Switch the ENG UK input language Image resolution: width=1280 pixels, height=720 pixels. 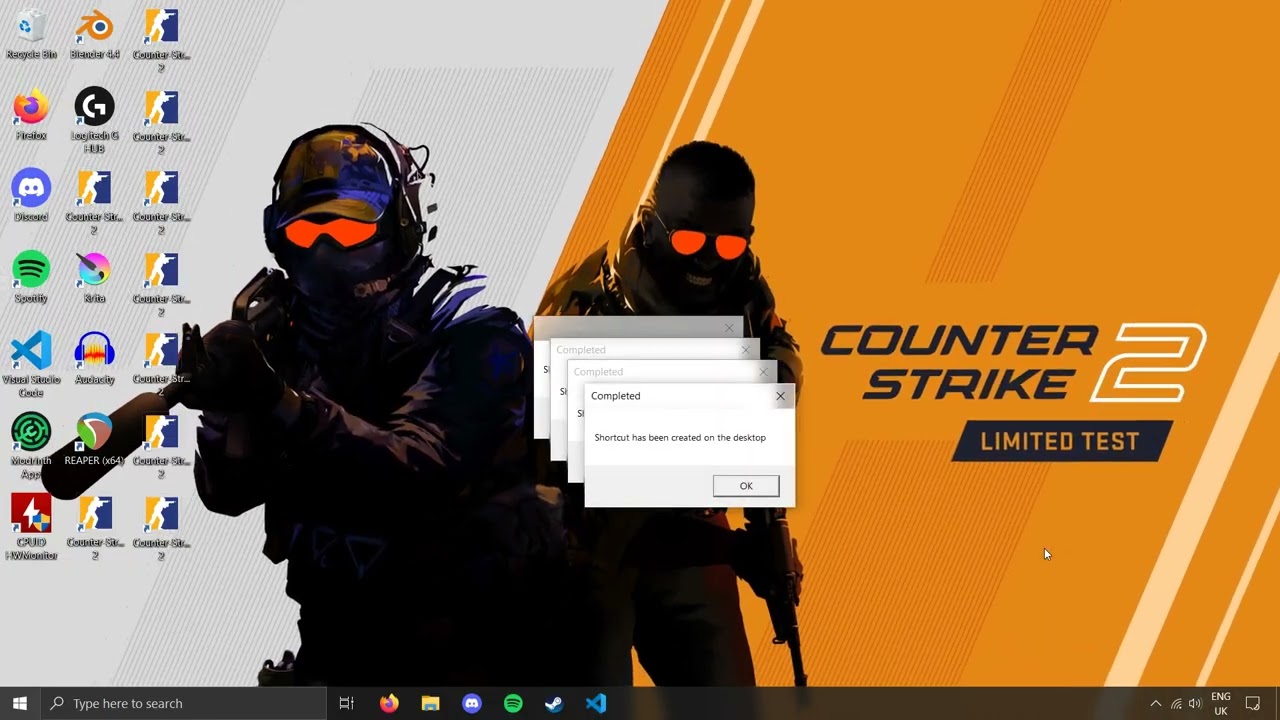coord(1221,703)
